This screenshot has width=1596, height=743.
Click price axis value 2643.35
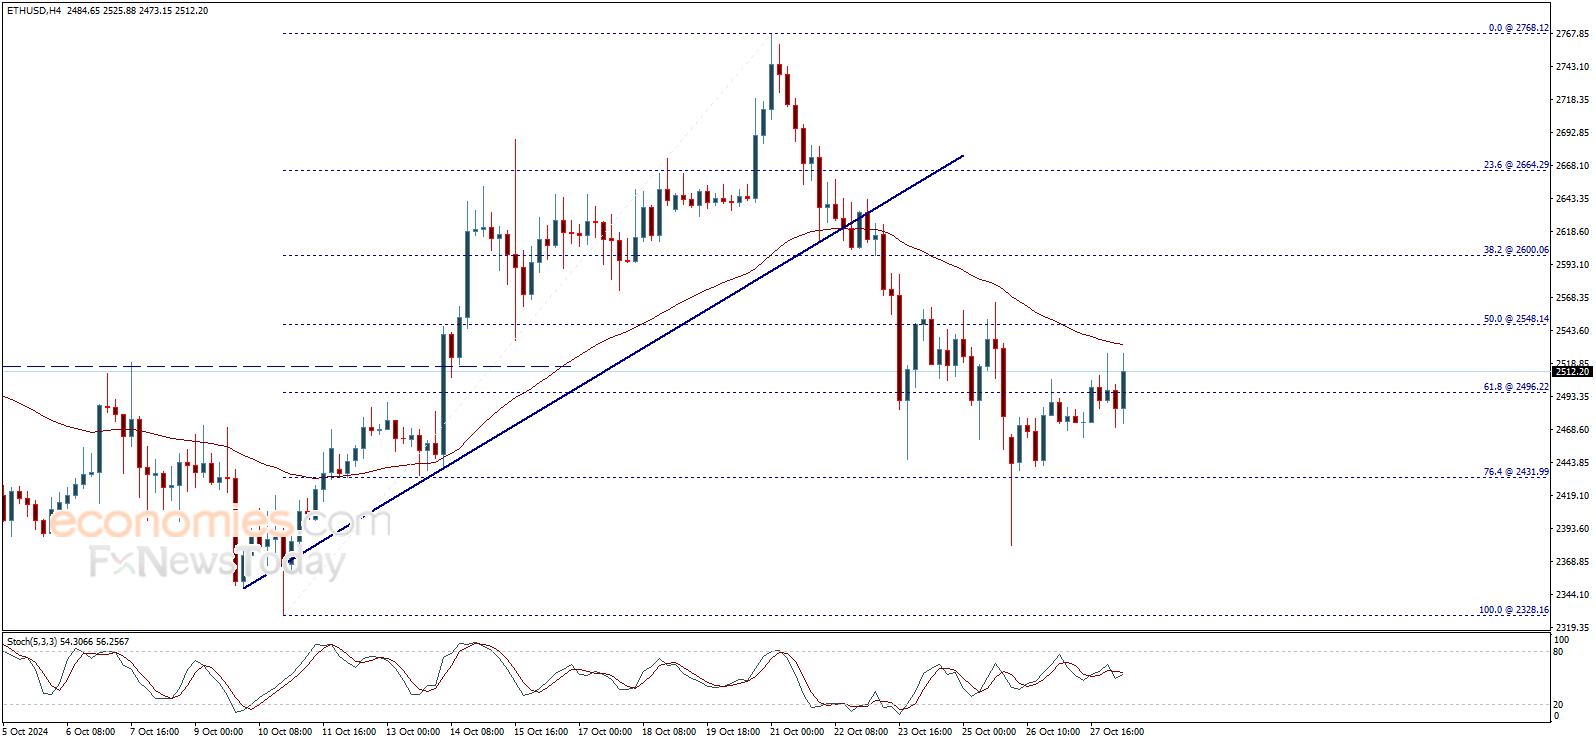(1572, 199)
